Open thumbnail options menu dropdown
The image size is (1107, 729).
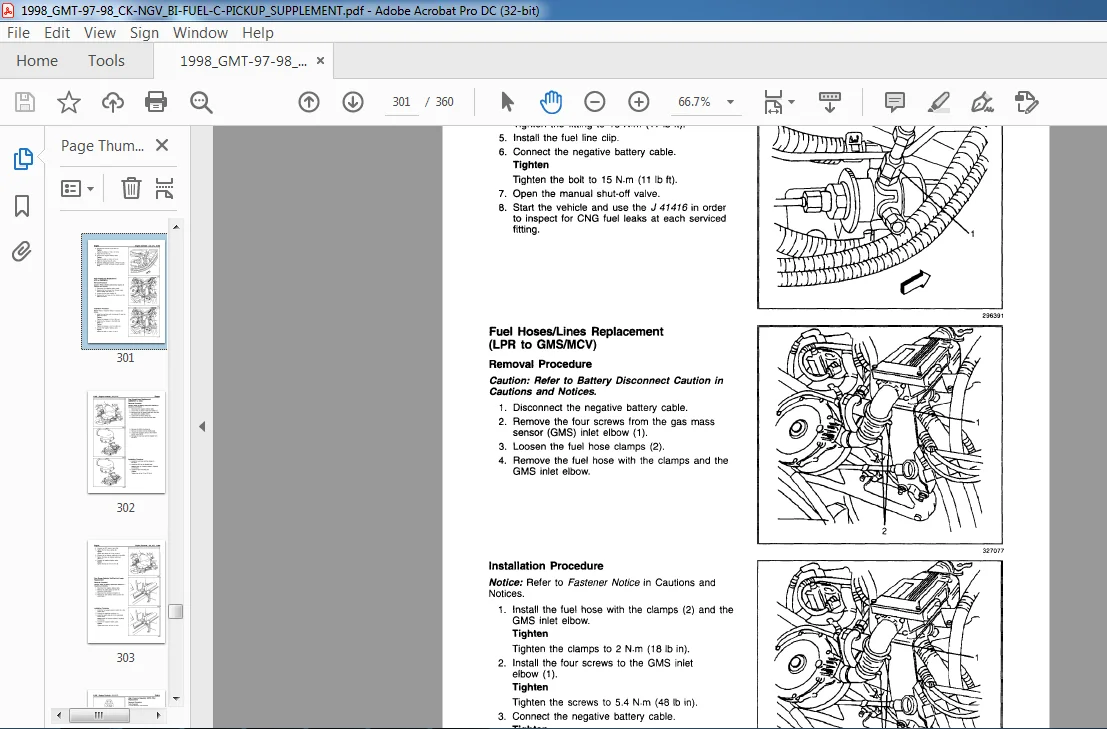point(78,188)
